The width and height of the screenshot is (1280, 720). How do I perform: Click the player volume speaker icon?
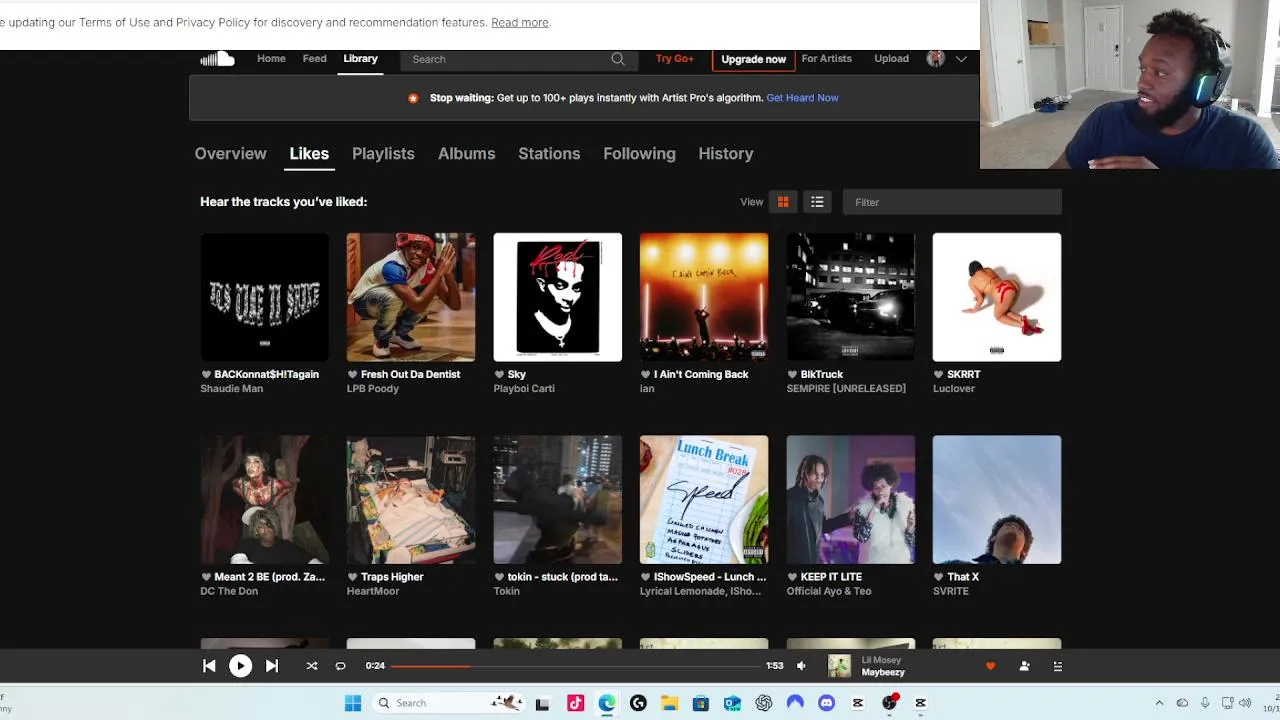click(801, 666)
